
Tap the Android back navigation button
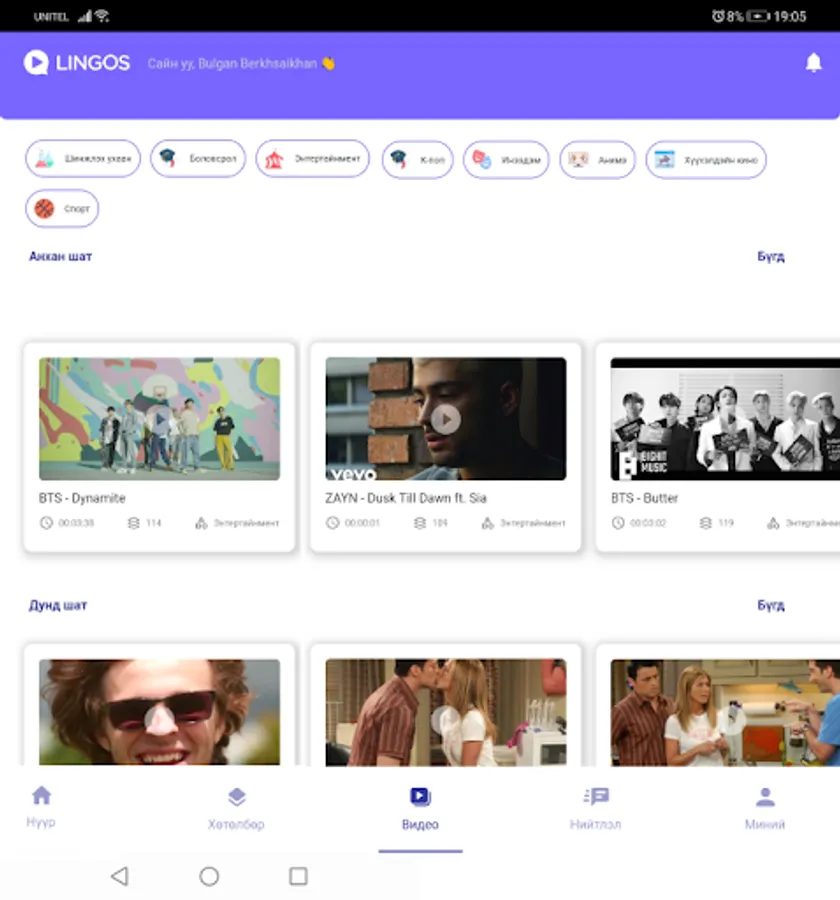pos(119,876)
